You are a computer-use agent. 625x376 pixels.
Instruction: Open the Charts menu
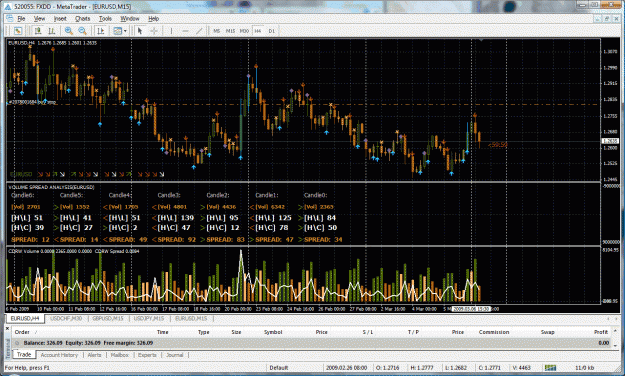pos(83,18)
